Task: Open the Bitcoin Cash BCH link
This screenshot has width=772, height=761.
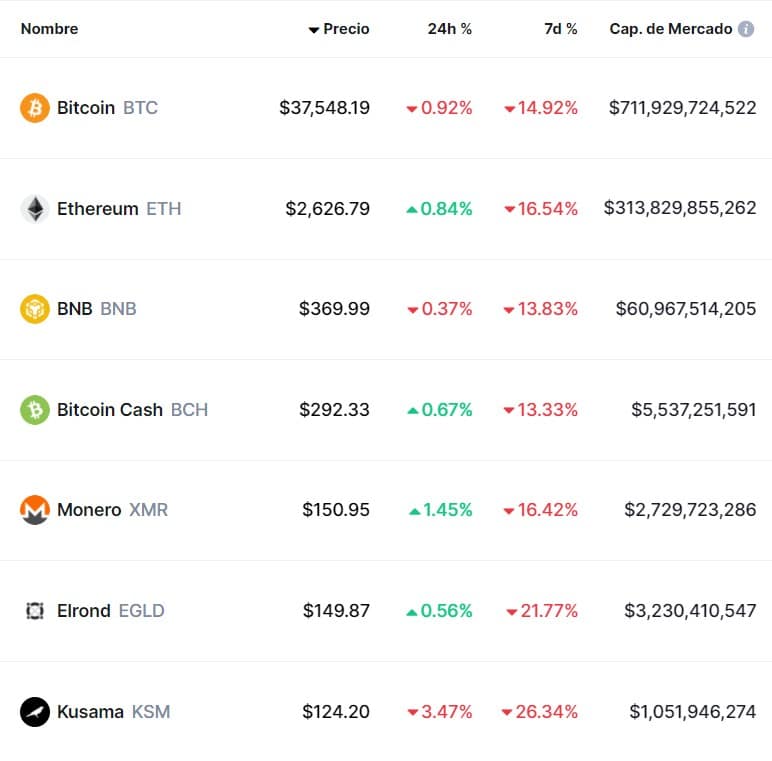Action: [132, 410]
